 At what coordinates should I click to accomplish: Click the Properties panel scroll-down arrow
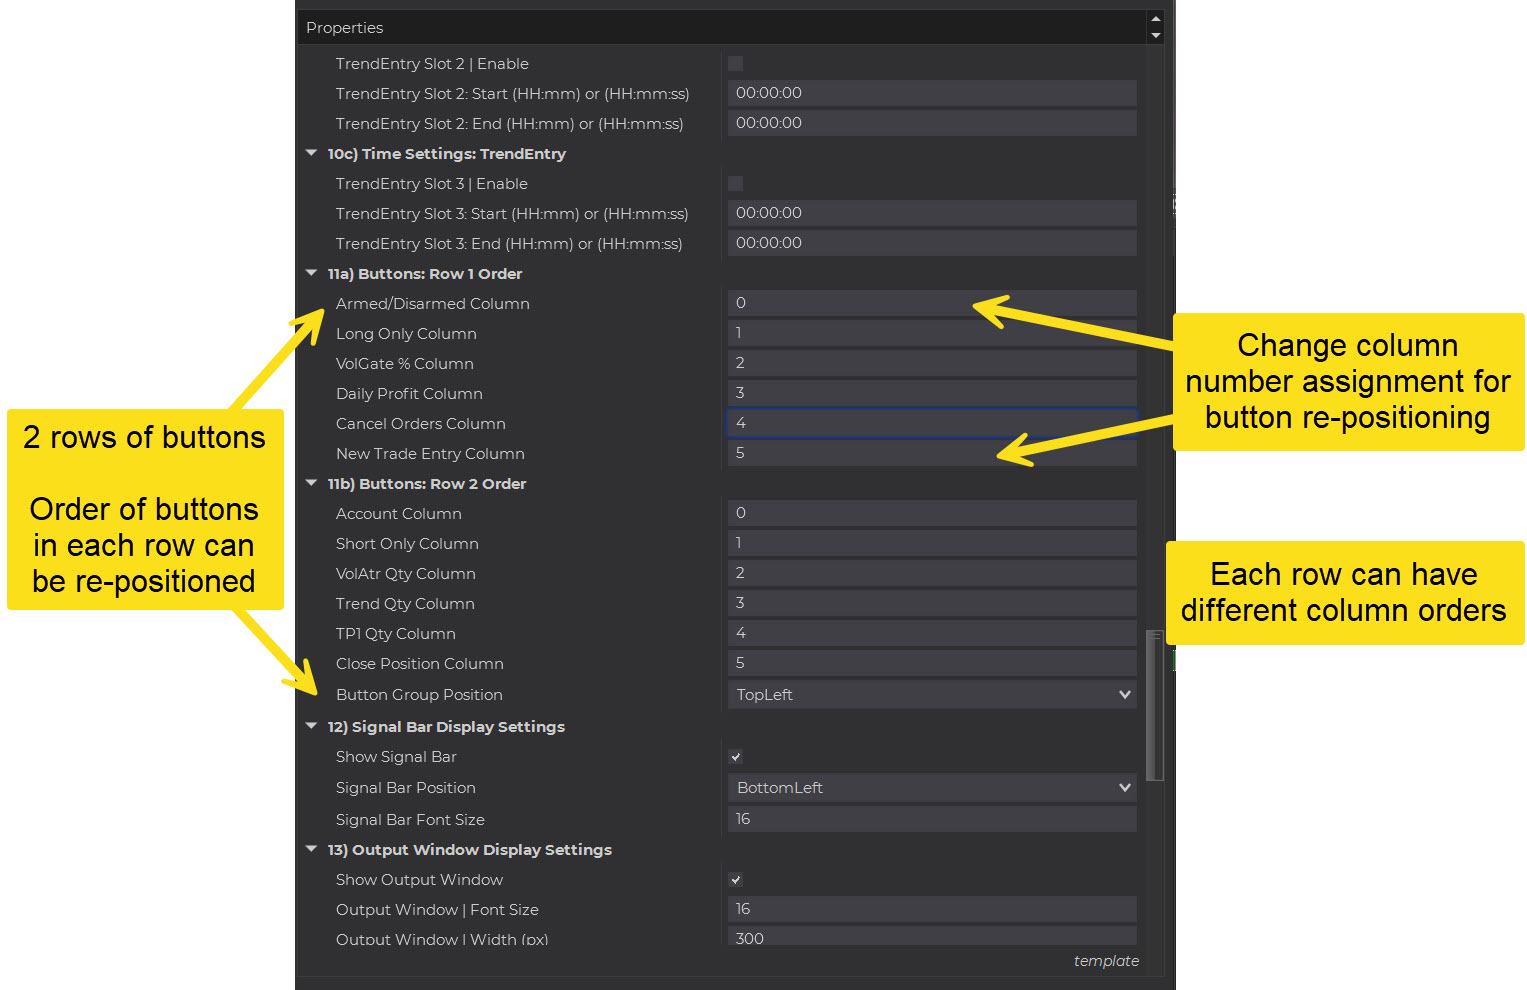click(1156, 36)
